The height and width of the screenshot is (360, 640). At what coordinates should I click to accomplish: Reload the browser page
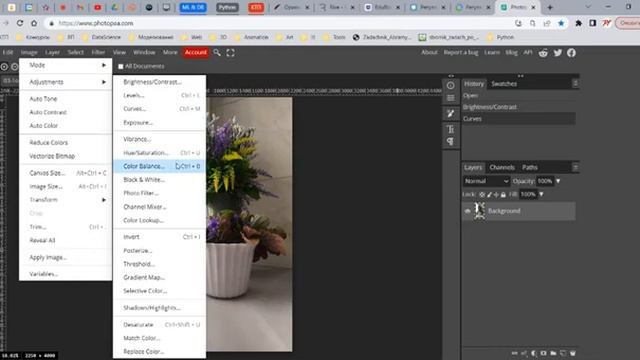20,23
